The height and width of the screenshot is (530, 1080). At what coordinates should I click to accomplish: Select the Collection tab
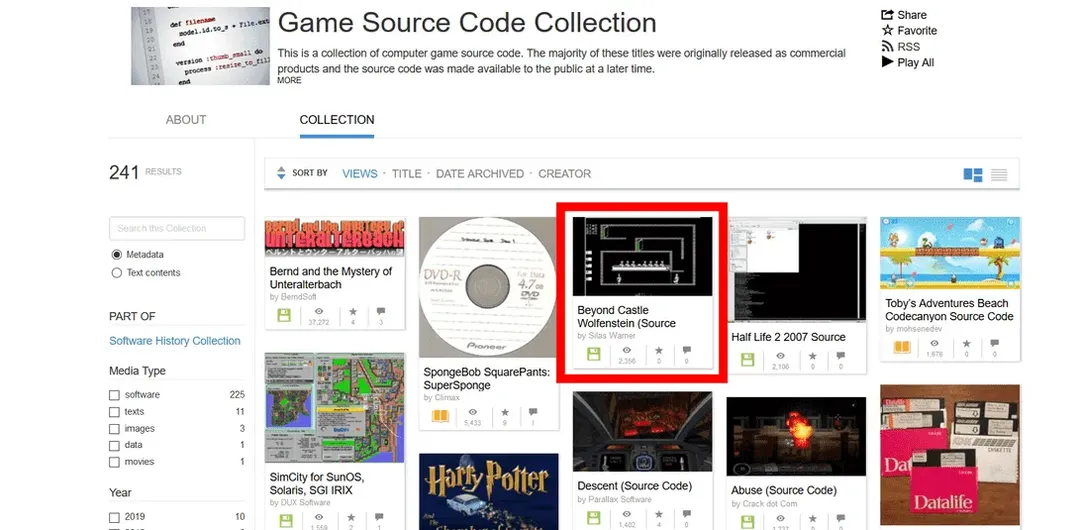(x=337, y=120)
